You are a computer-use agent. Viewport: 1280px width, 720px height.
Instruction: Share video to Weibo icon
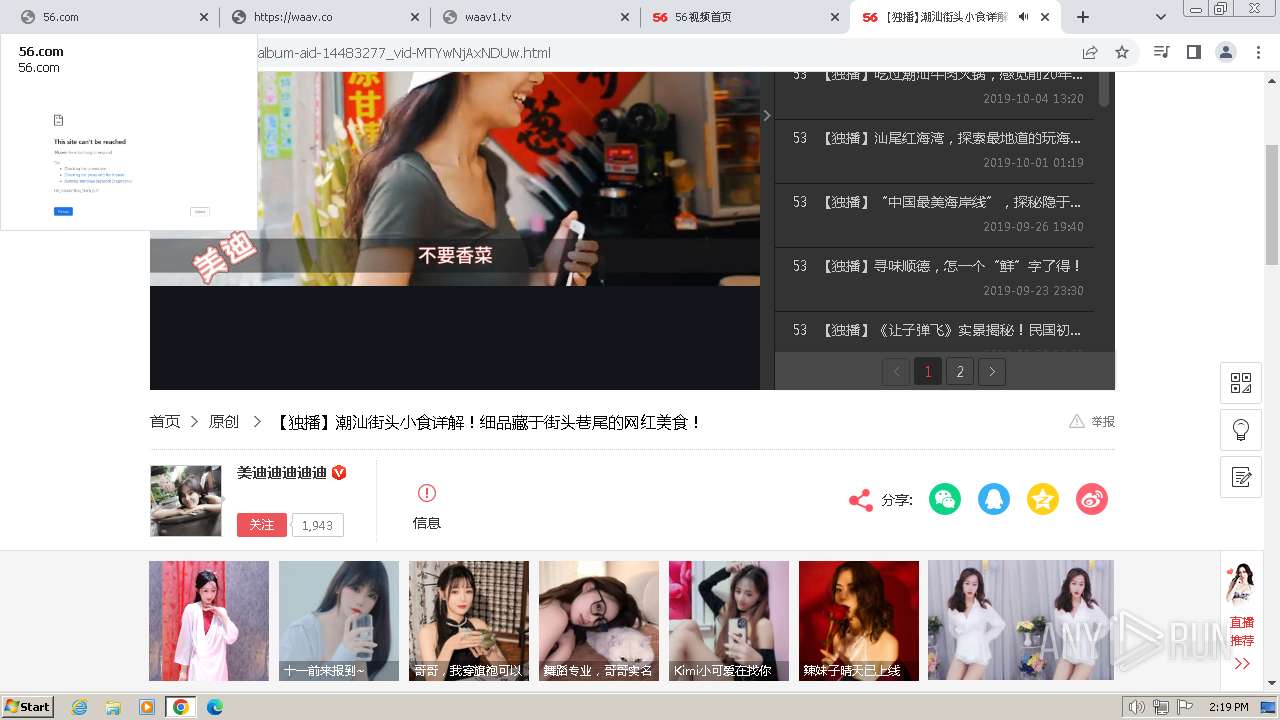1092,499
